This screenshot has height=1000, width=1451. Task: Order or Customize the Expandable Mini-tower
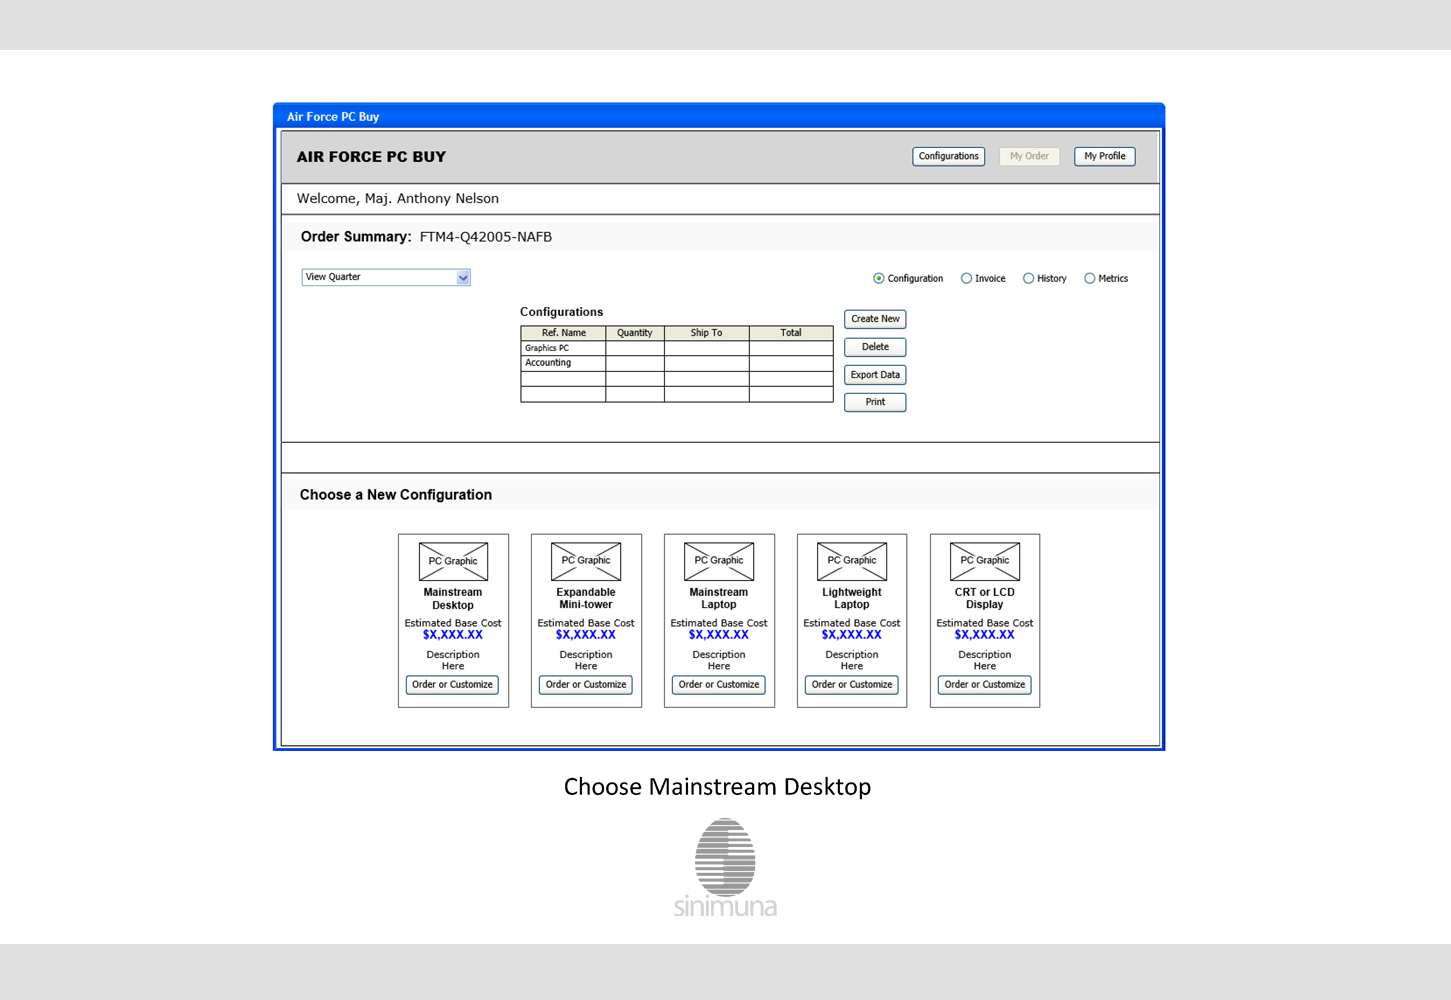(586, 685)
